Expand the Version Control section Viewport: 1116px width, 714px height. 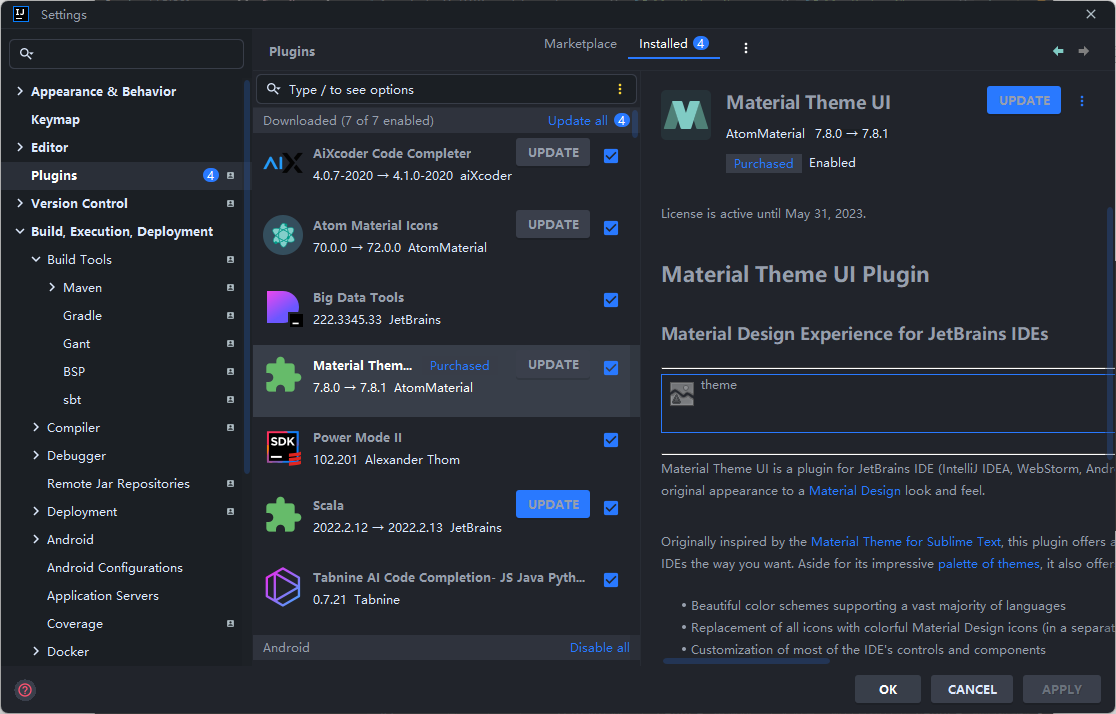click(x=20, y=204)
